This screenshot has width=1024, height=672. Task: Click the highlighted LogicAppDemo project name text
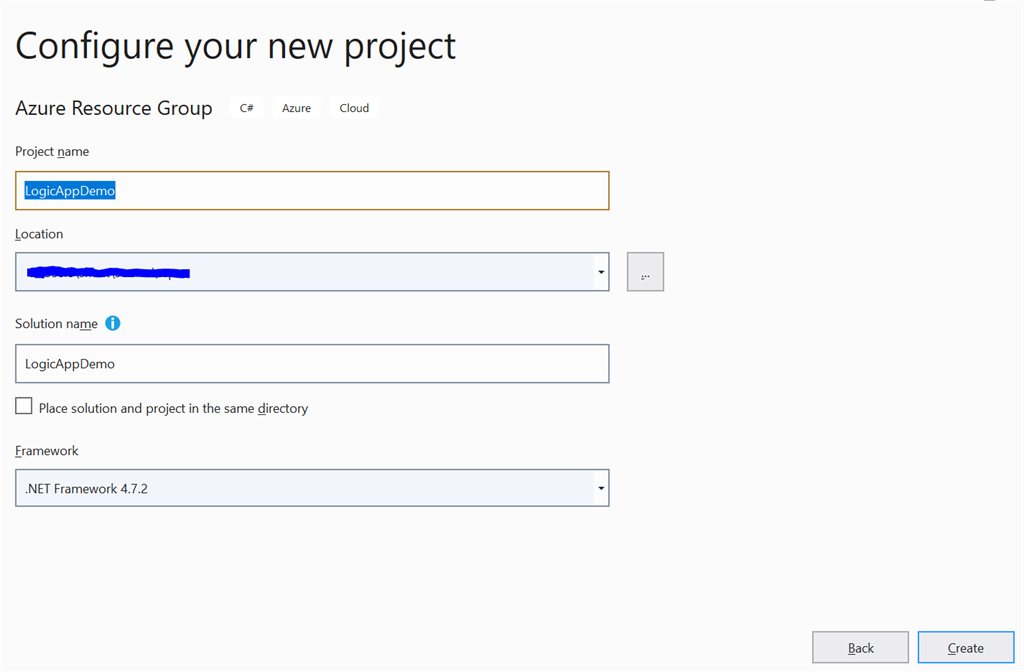pos(70,190)
